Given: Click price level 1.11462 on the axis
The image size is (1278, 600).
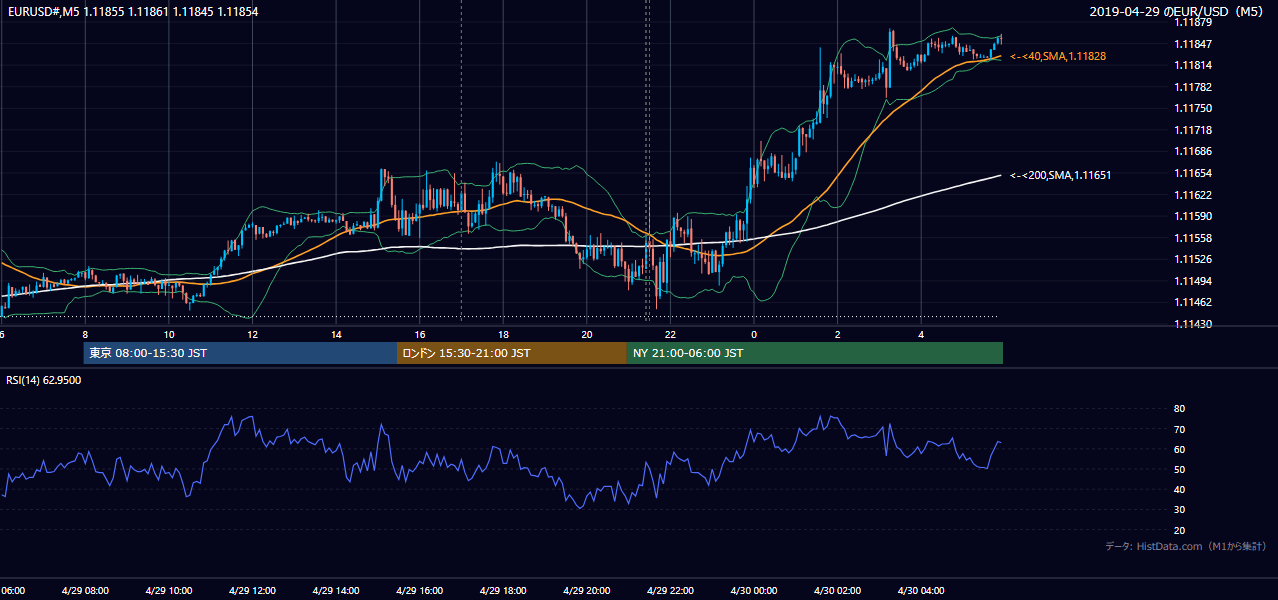Looking at the screenshot, I should pos(1193,302).
